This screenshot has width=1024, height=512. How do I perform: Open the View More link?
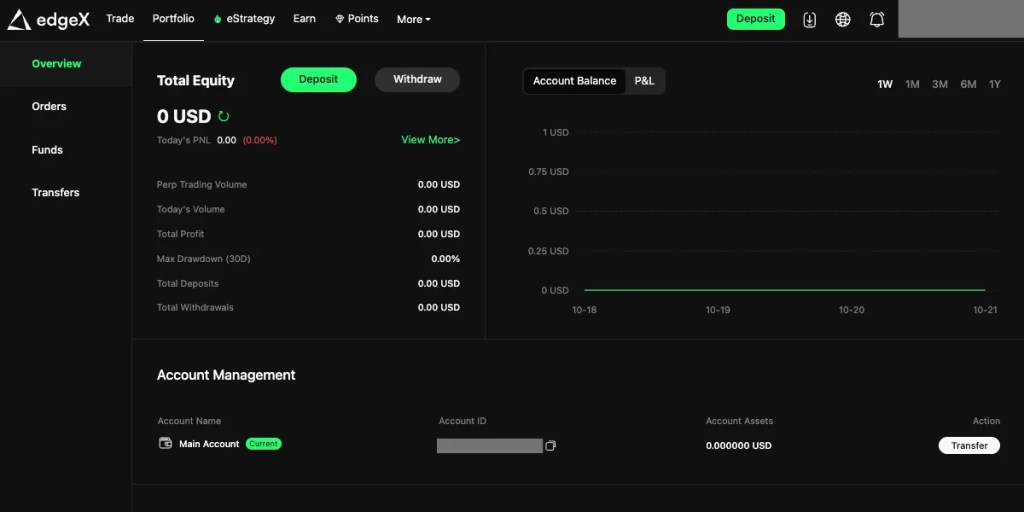coord(430,140)
